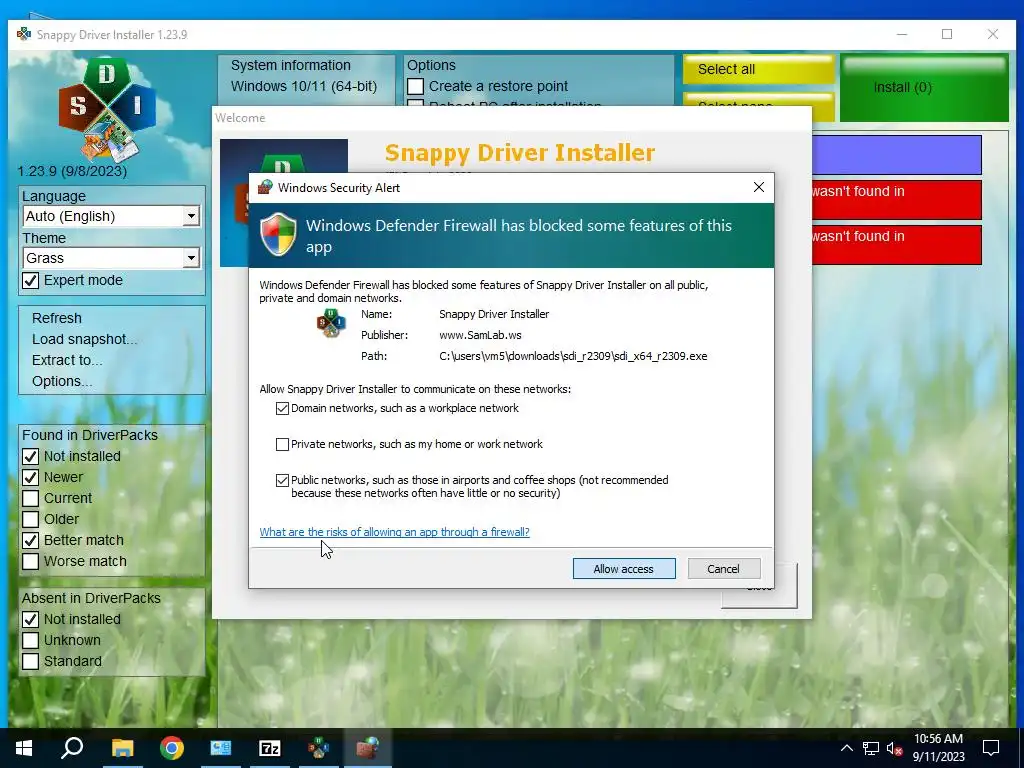Close the Windows Security Alert dialog
Screen dimensions: 1024x768
tap(759, 187)
